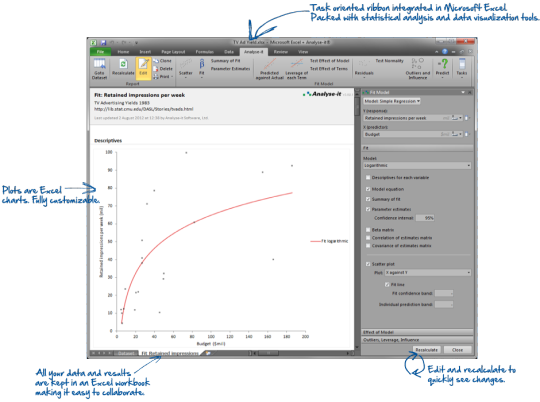This screenshot has width=540, height=402.
Task: Expand the Outliers, Leverage, Influence section
Action: [417, 340]
